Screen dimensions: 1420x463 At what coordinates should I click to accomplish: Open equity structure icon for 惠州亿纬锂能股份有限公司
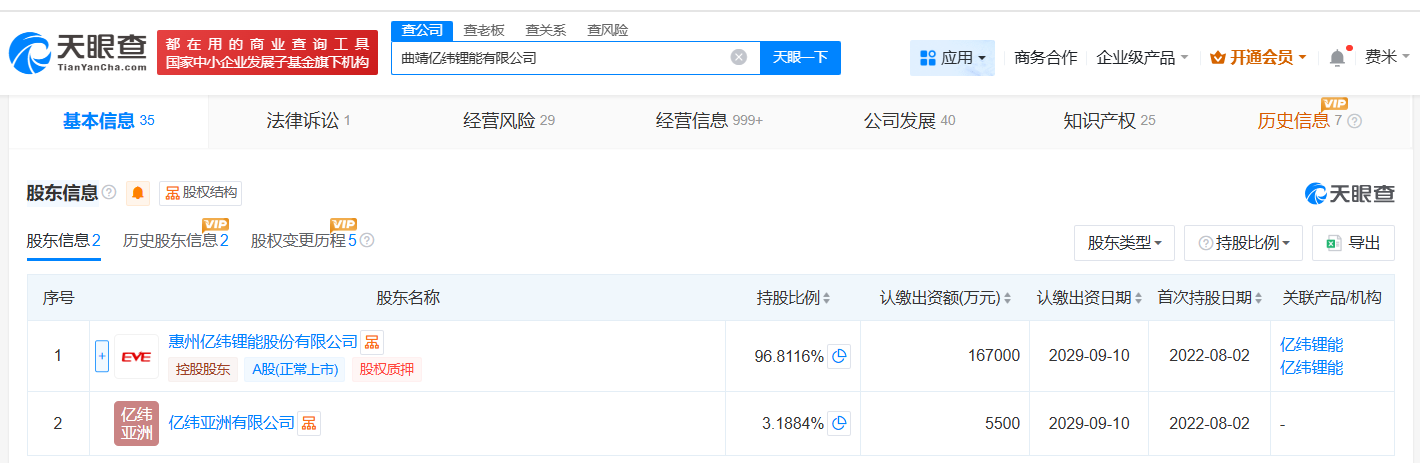pyautogui.click(x=371, y=343)
